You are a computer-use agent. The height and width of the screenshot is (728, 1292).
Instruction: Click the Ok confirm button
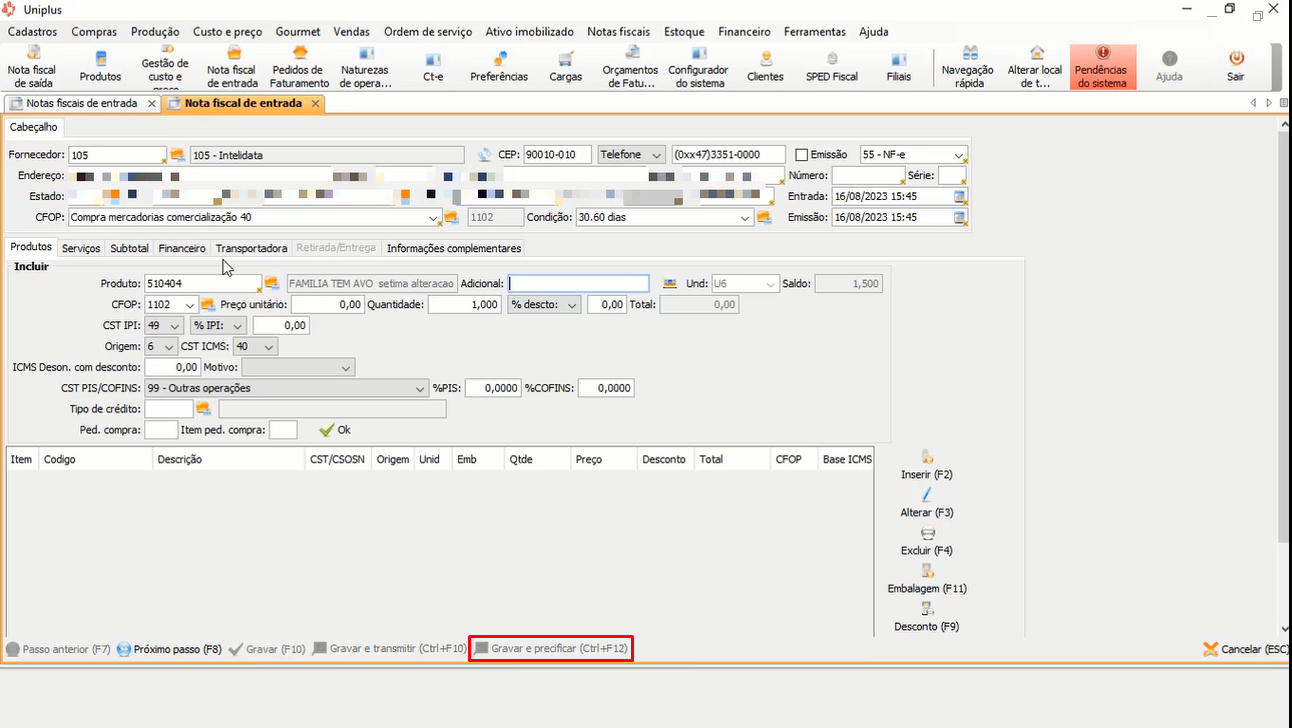tap(335, 430)
